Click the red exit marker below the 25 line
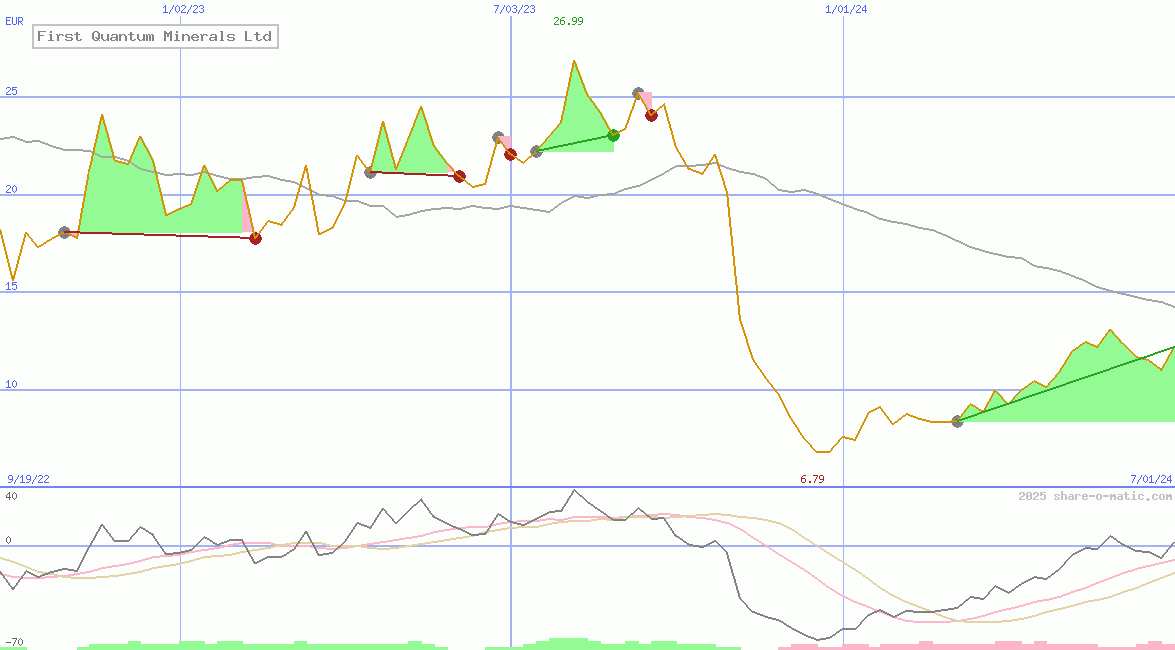This screenshot has width=1175, height=650. pos(652,115)
